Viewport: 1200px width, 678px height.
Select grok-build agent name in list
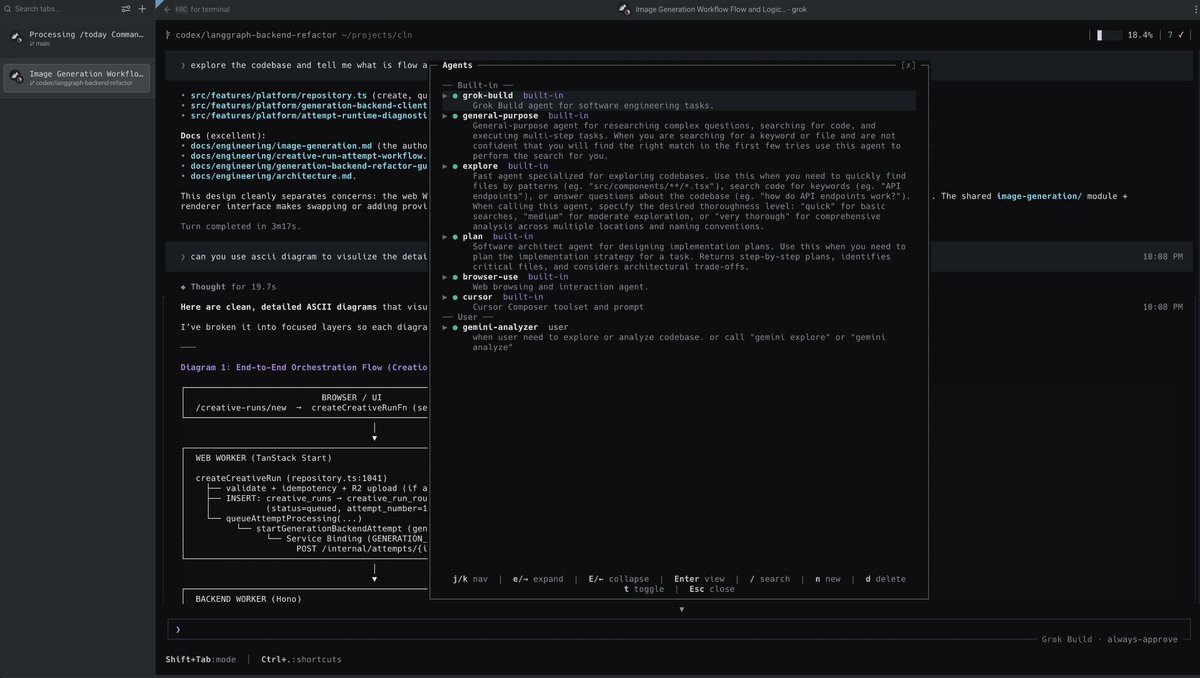(x=488, y=96)
